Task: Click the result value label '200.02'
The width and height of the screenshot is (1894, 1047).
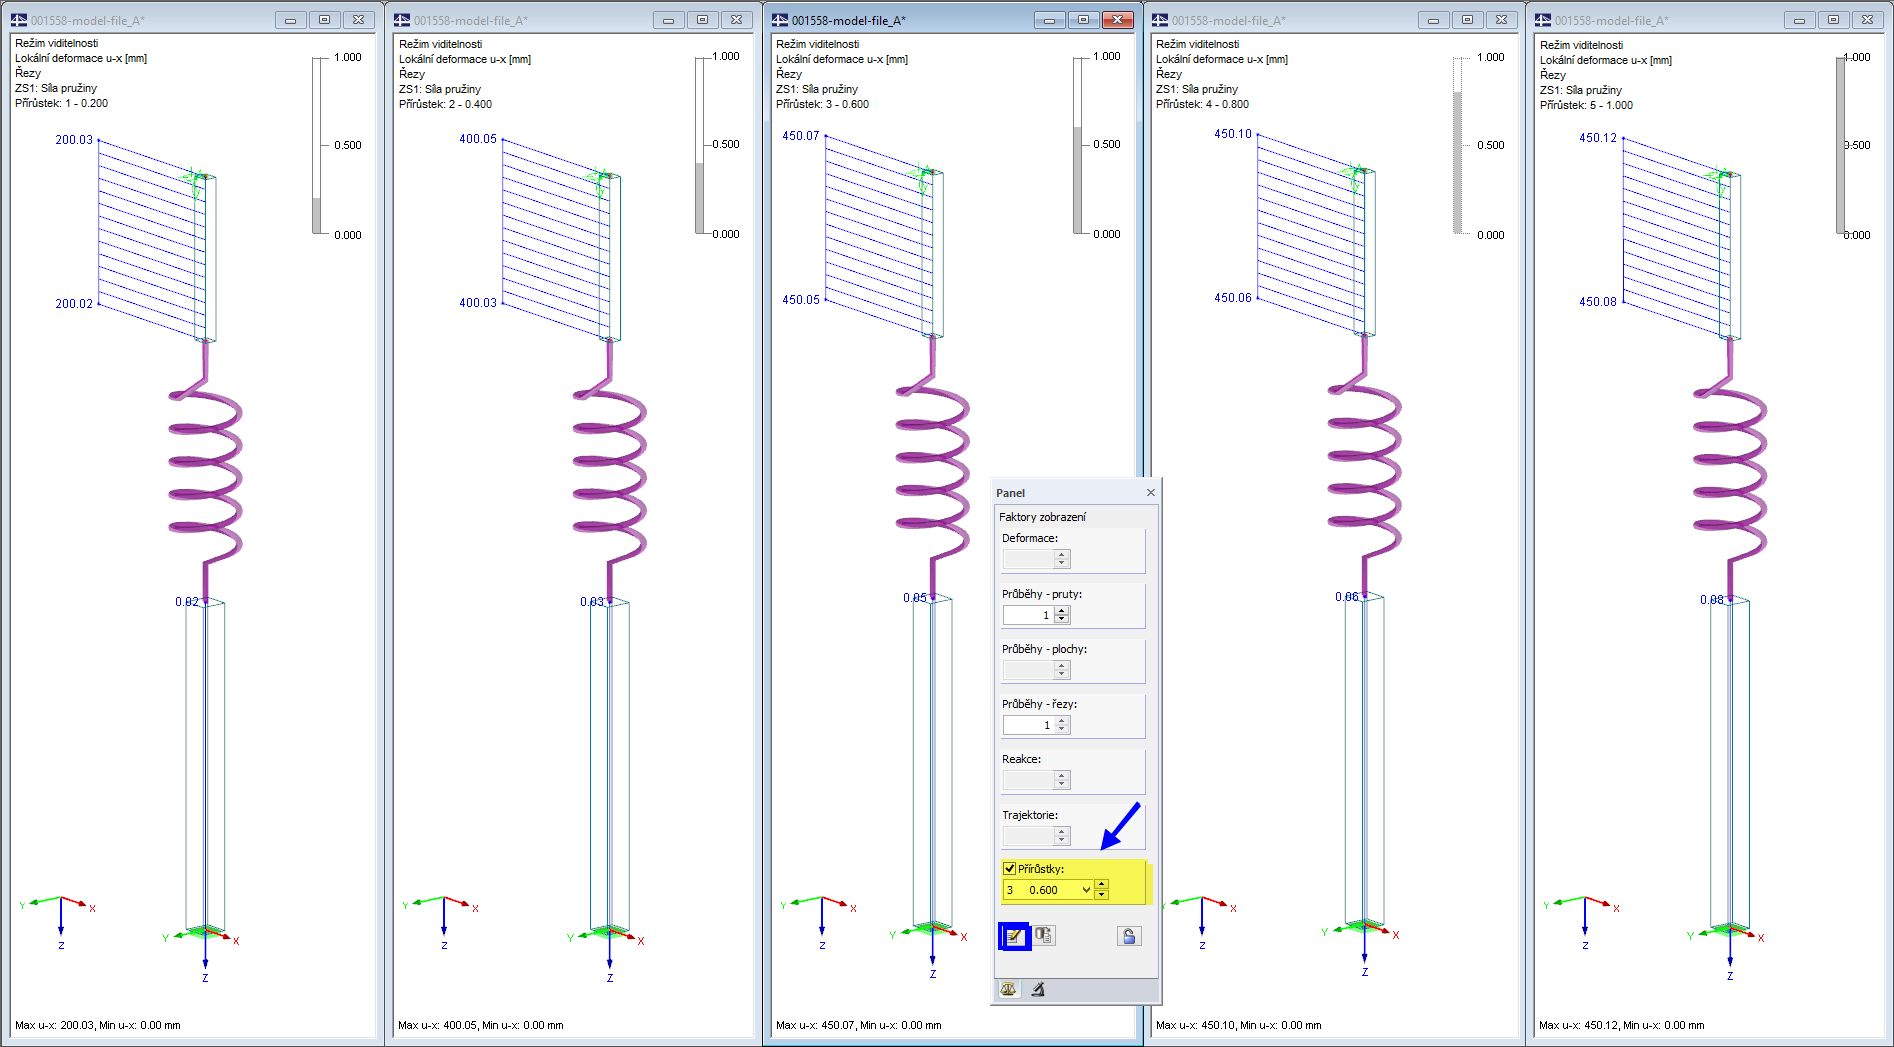Action: click(x=74, y=304)
